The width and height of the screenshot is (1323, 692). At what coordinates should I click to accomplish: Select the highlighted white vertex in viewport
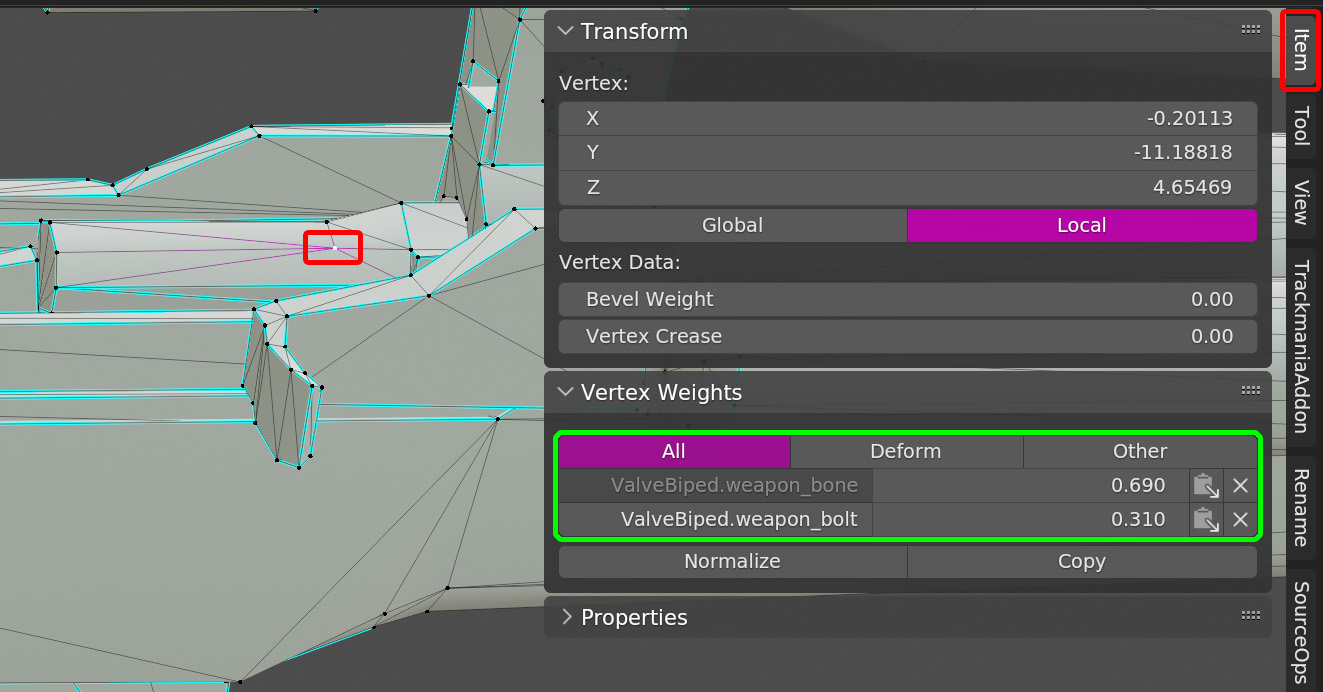tap(334, 247)
